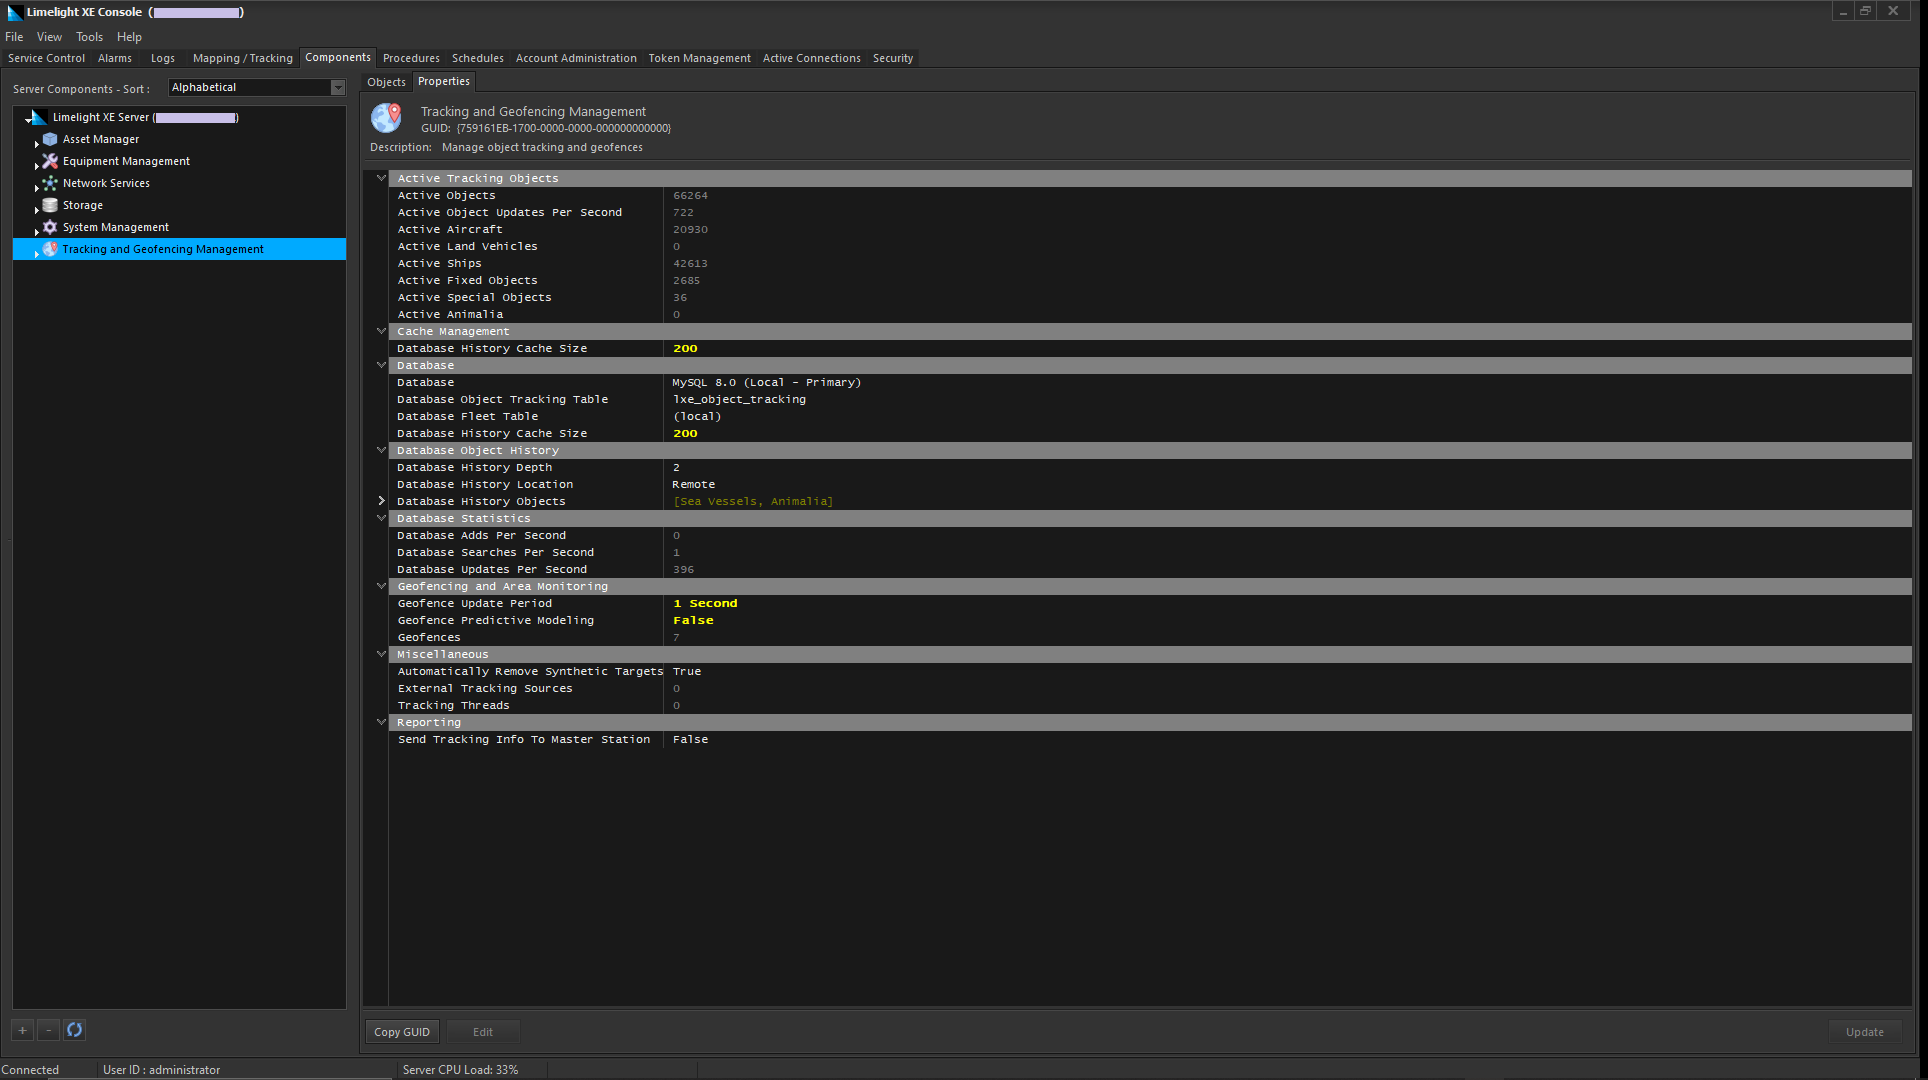The image size is (1928, 1080).
Task: Click the Copy GUID button
Action: click(402, 1032)
